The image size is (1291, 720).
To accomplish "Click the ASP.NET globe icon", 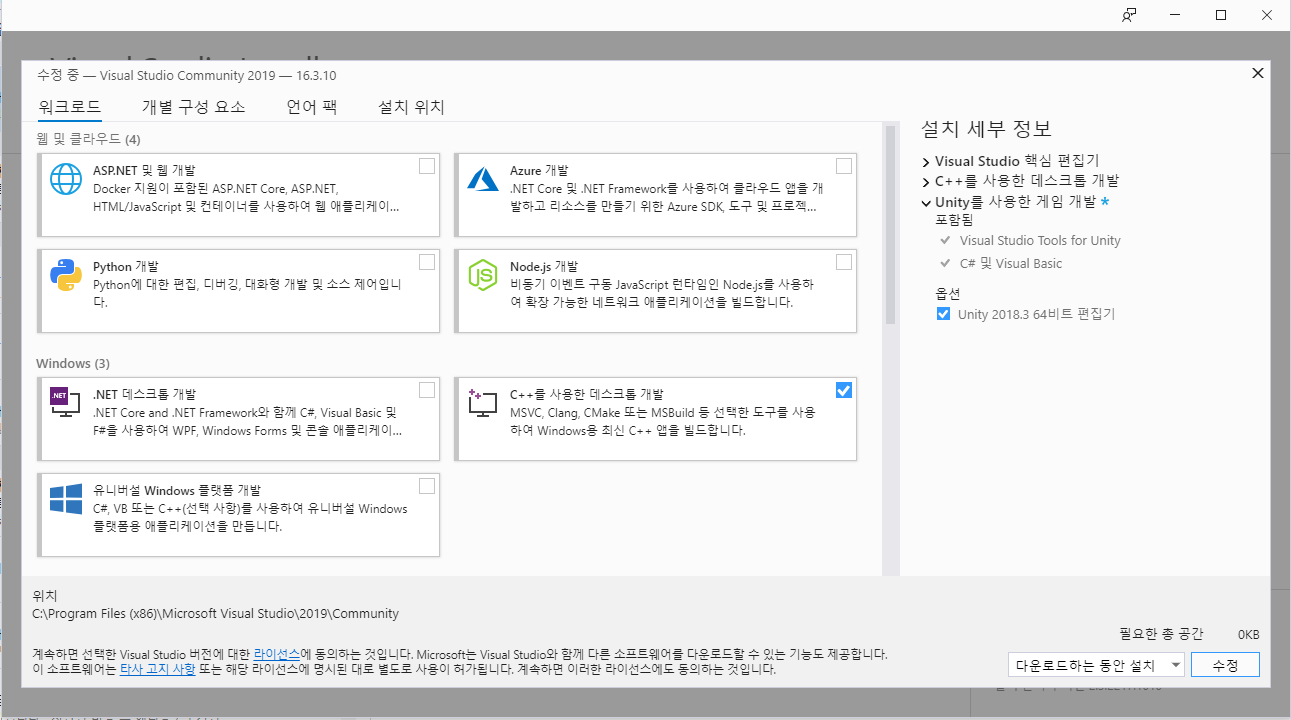I will click(66, 178).
